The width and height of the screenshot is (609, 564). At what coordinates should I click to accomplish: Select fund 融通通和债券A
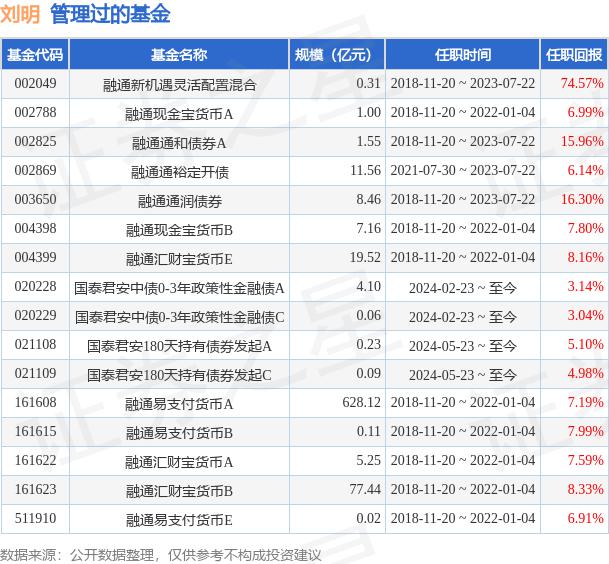pos(179,142)
